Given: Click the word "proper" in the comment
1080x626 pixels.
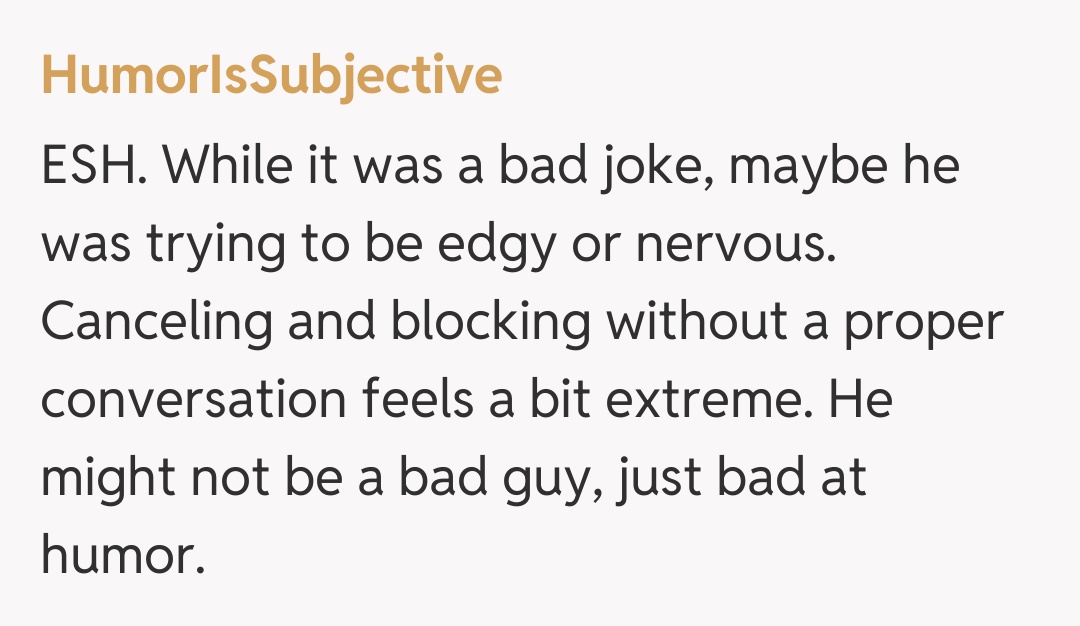Looking at the screenshot, I should 923,323.
